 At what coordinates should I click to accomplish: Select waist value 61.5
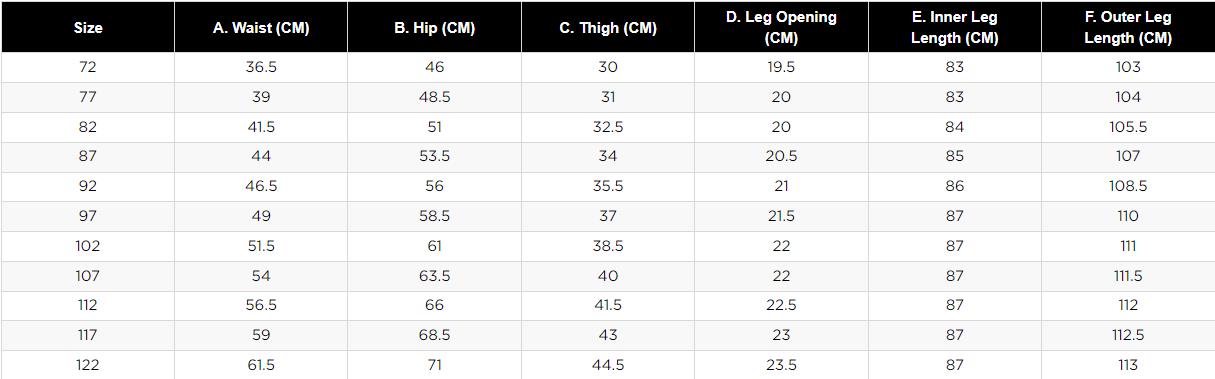tap(261, 365)
